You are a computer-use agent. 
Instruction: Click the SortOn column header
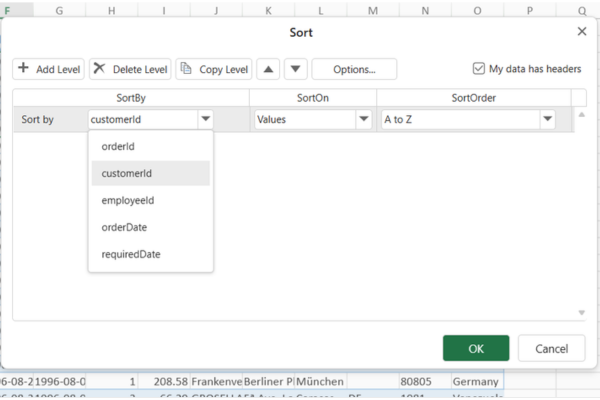313,98
